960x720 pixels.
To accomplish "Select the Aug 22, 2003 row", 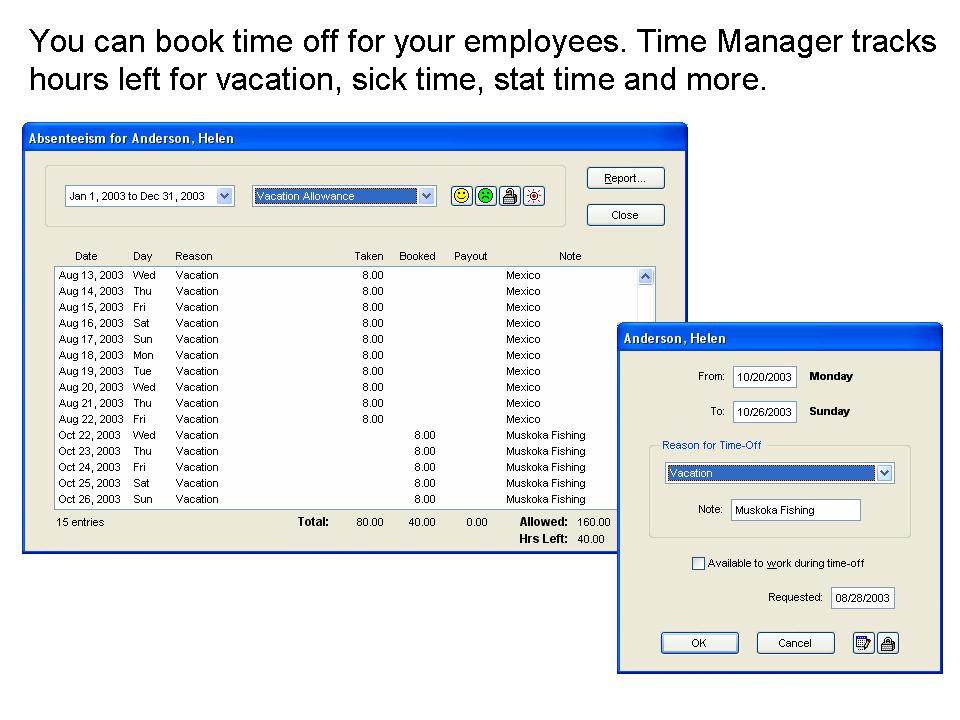I will (336, 419).
